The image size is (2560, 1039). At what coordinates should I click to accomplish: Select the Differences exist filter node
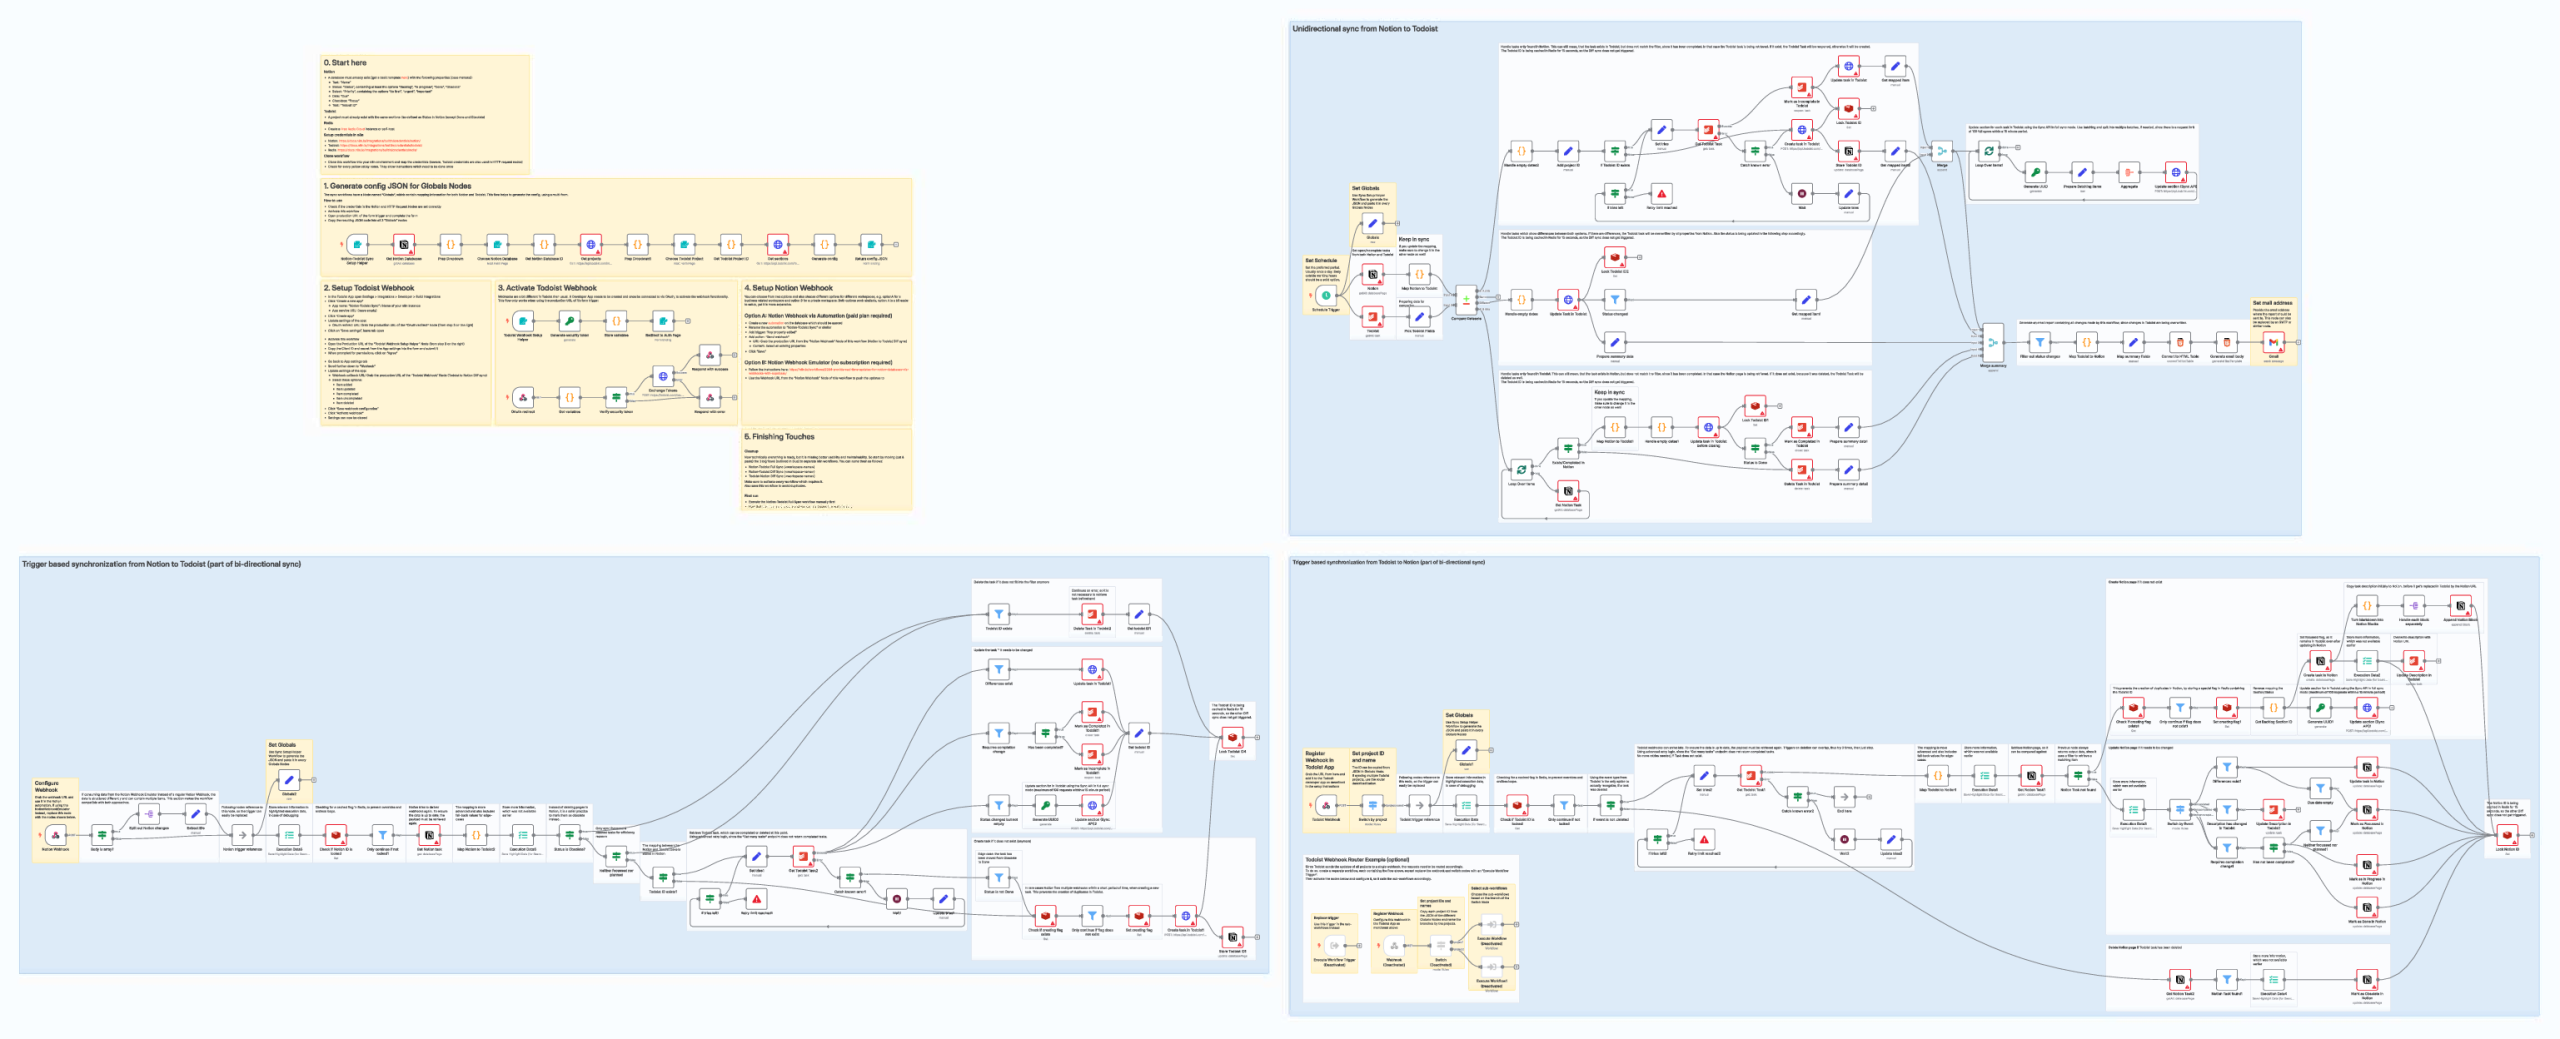pyautogui.click(x=998, y=669)
